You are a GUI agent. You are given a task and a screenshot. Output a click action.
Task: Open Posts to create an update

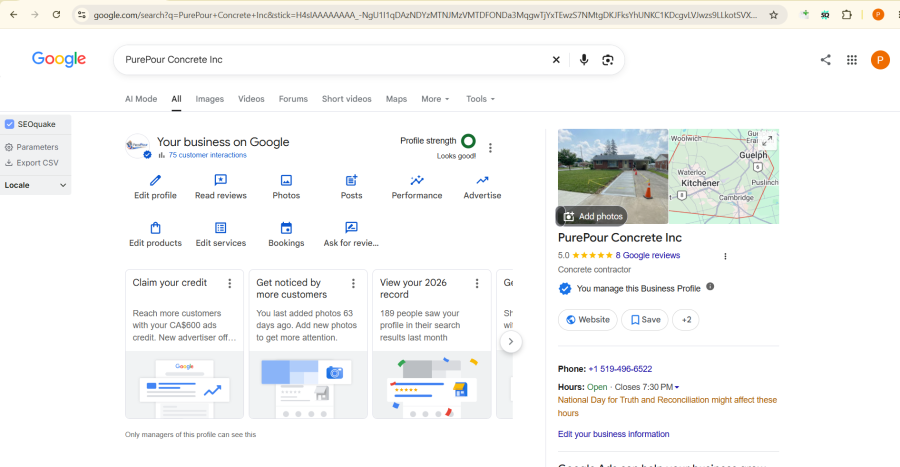352,187
